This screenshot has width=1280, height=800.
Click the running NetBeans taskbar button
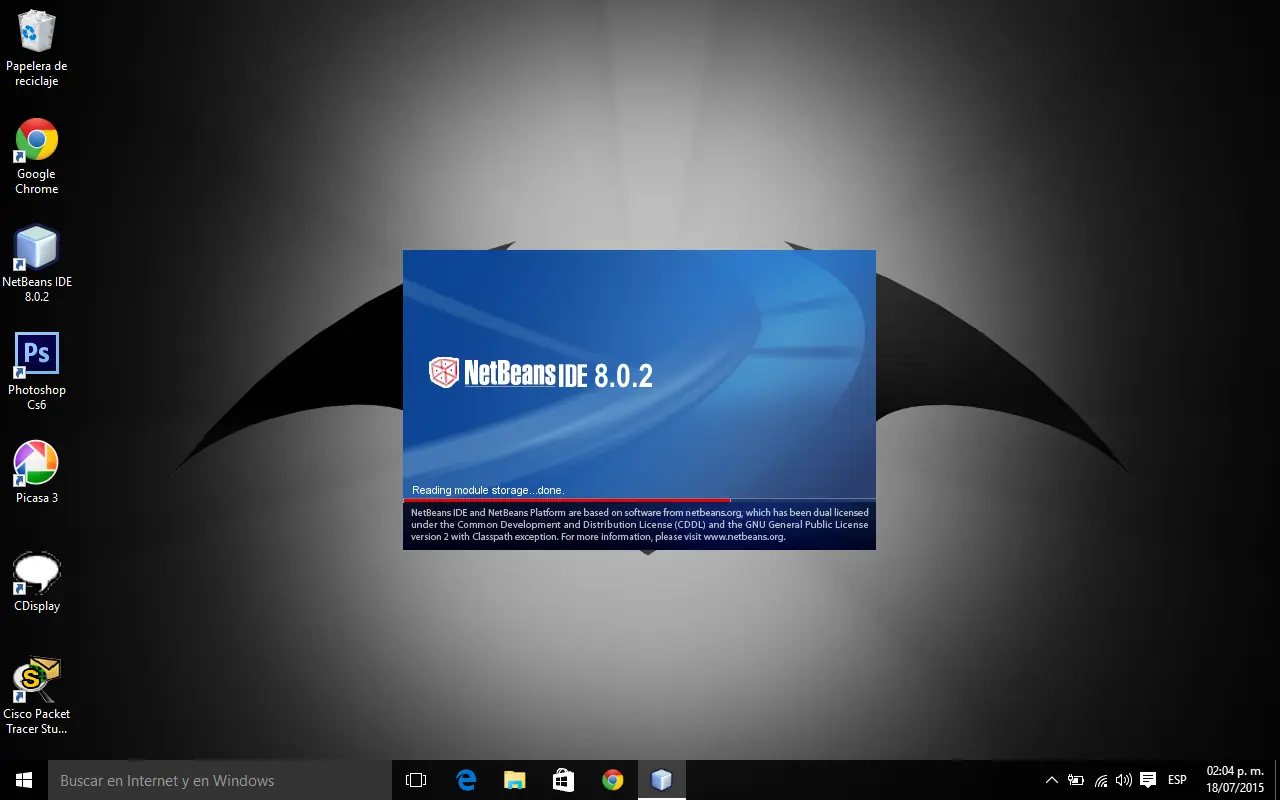coord(661,780)
